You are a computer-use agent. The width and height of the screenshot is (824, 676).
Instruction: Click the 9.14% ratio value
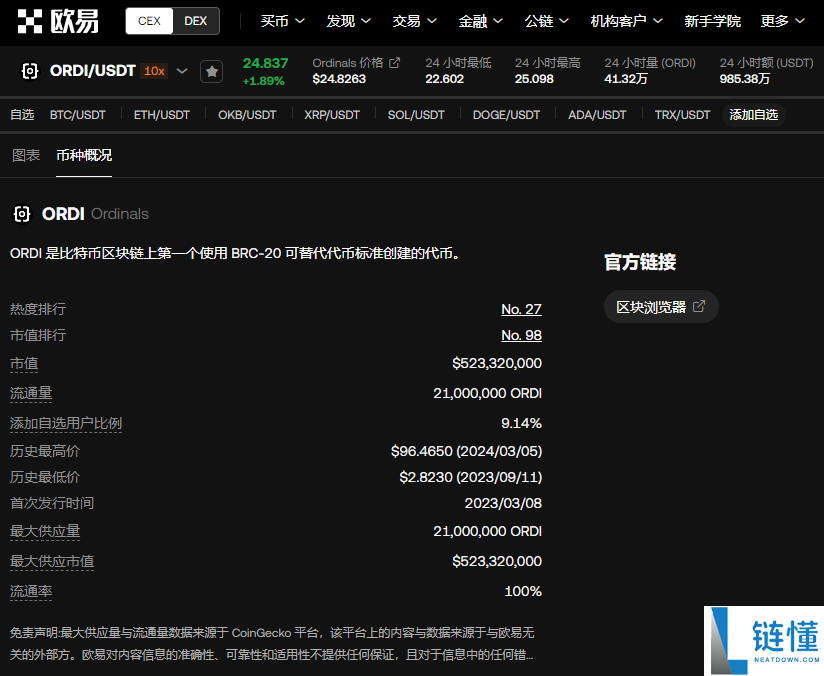[521, 423]
